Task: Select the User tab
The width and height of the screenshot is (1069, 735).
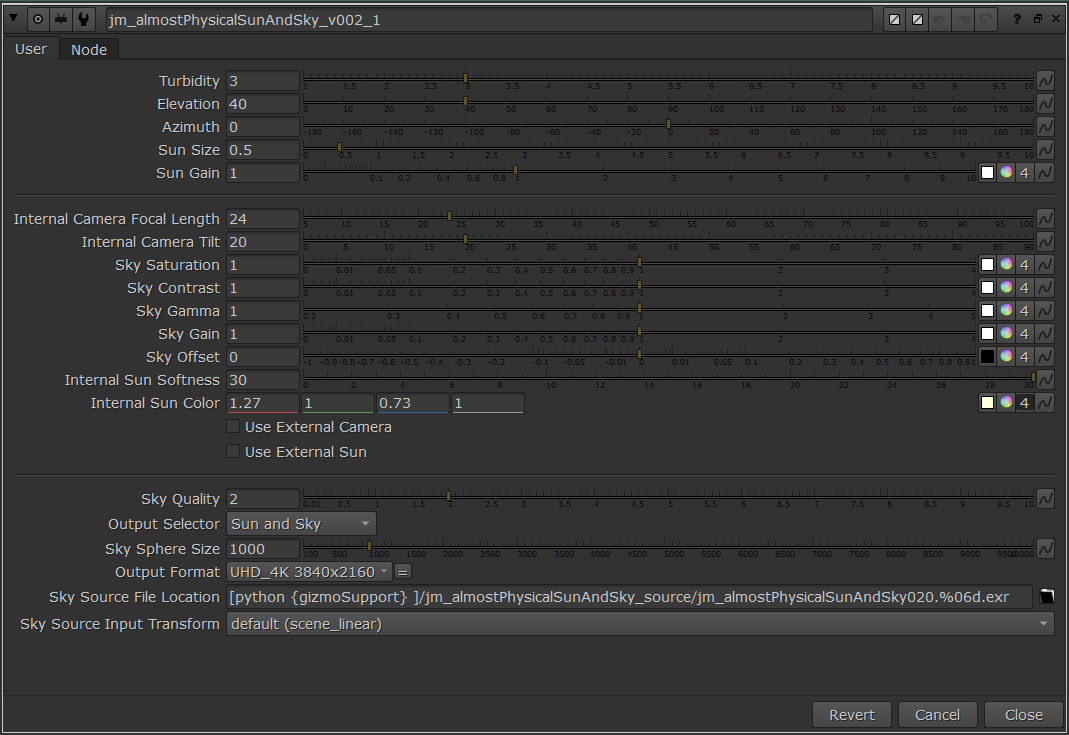Action: click(30, 49)
